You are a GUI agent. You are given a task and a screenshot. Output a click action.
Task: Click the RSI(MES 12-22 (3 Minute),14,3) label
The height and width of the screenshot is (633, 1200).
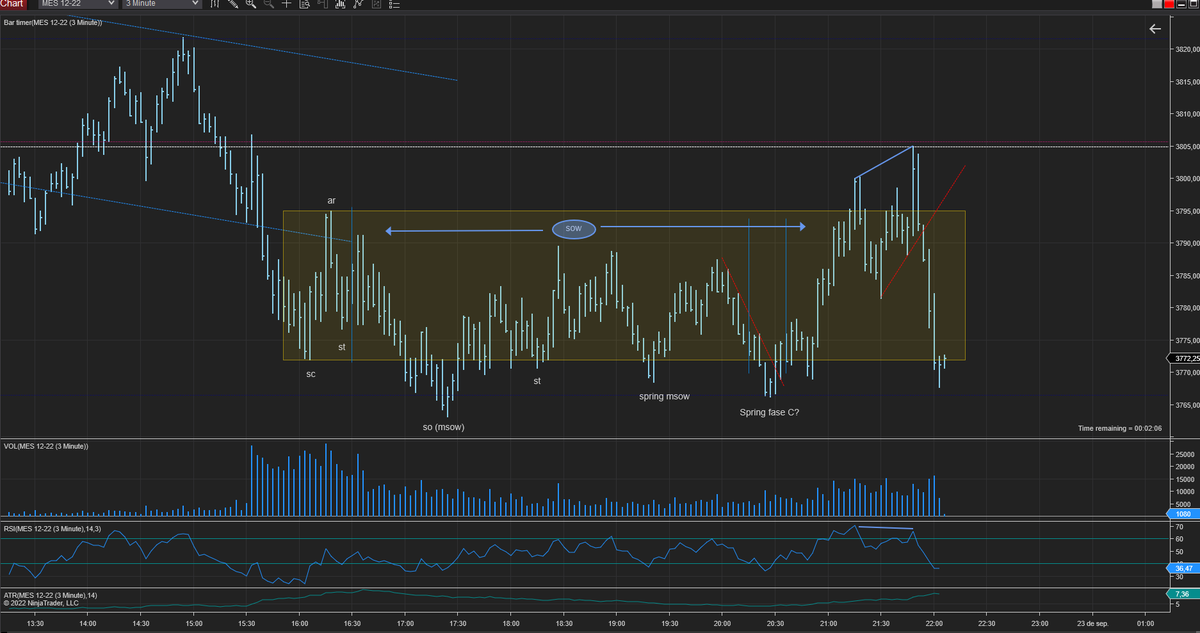[52, 527]
